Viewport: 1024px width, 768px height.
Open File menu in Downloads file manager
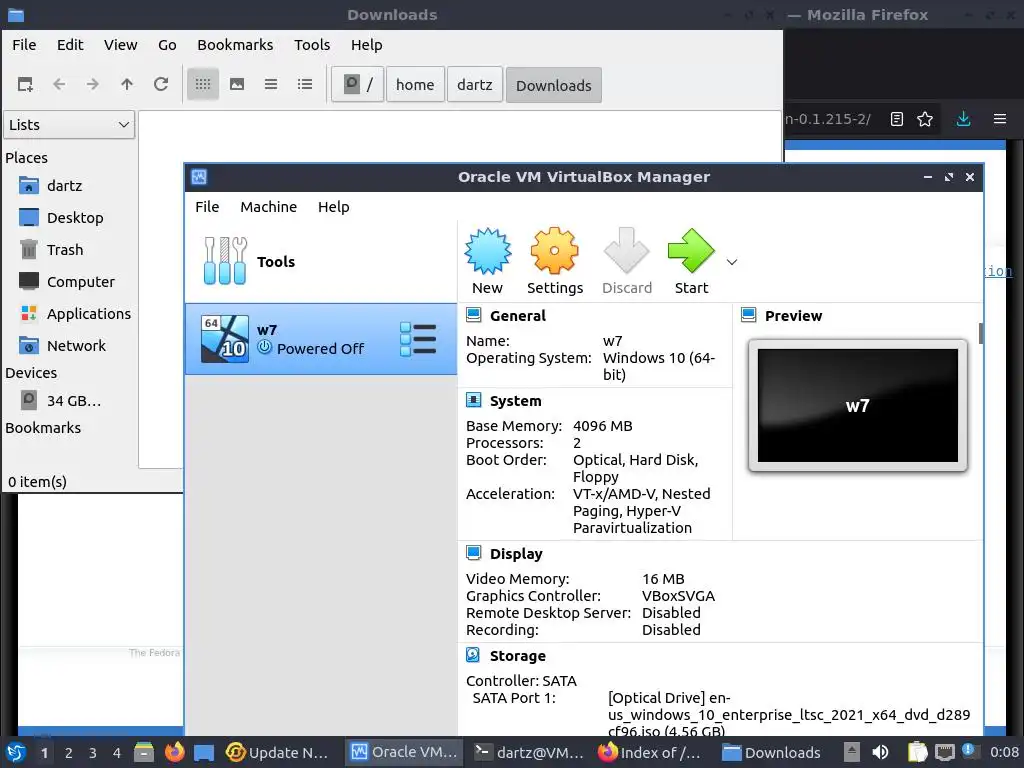coord(24,45)
